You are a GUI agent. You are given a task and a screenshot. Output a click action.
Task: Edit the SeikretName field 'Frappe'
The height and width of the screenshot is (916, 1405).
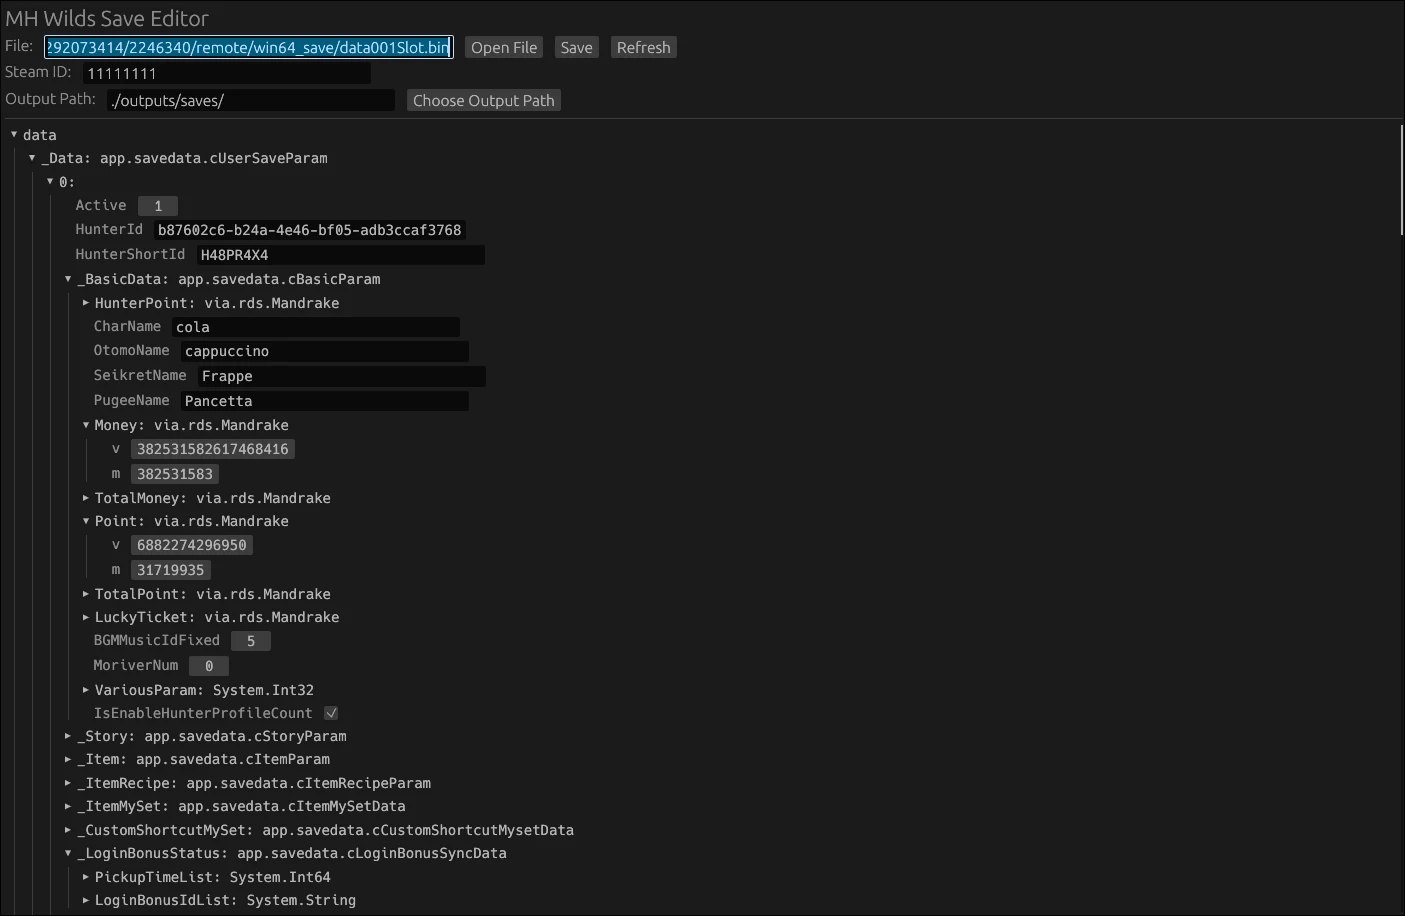[342, 376]
